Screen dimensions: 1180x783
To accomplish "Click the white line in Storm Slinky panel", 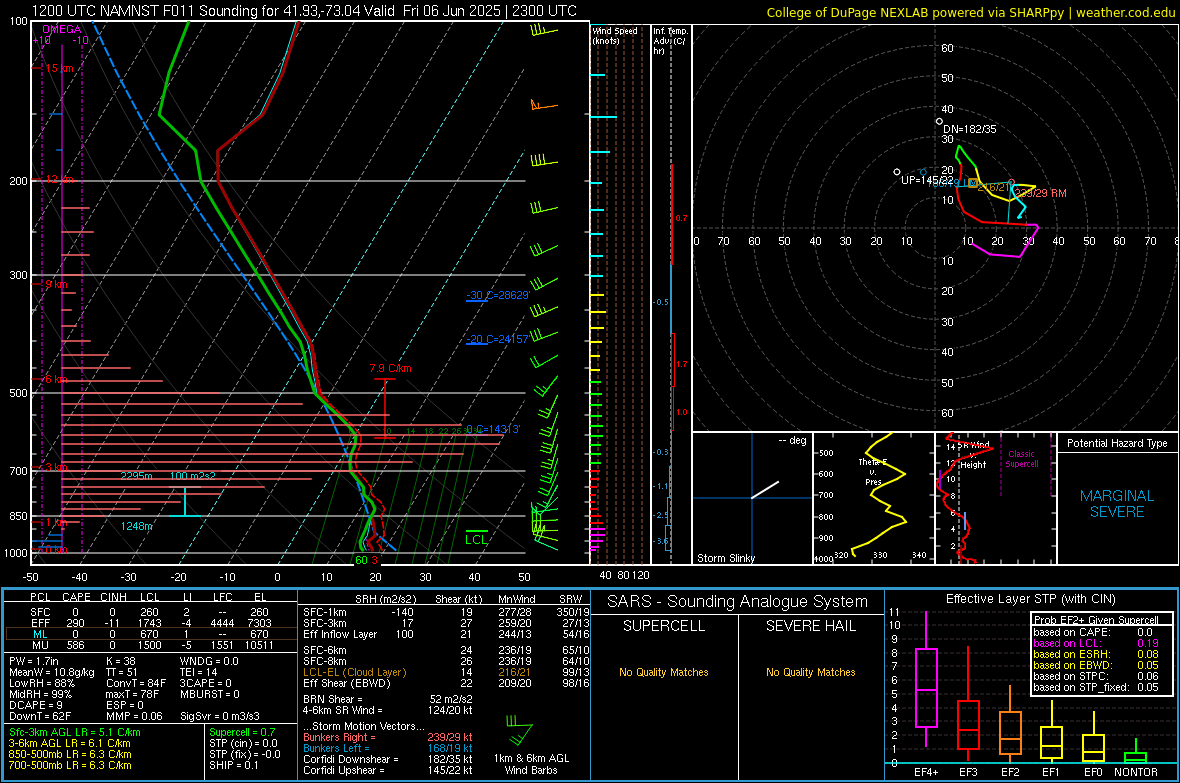I will pos(765,489).
